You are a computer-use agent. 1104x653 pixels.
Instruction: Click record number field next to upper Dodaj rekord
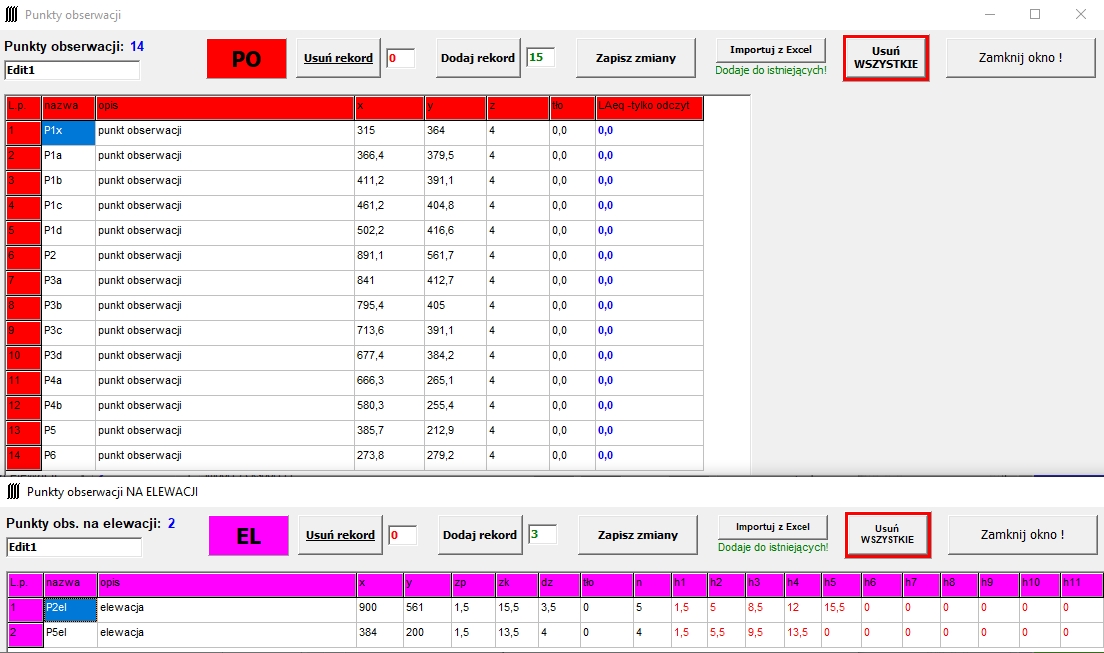540,58
